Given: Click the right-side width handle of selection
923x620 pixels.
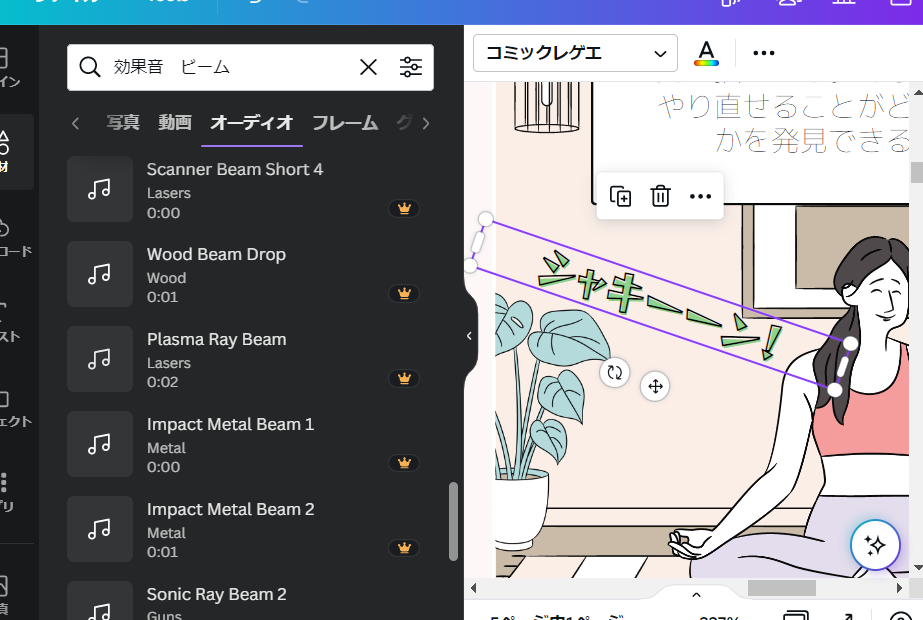Looking at the screenshot, I should click(x=843, y=366).
